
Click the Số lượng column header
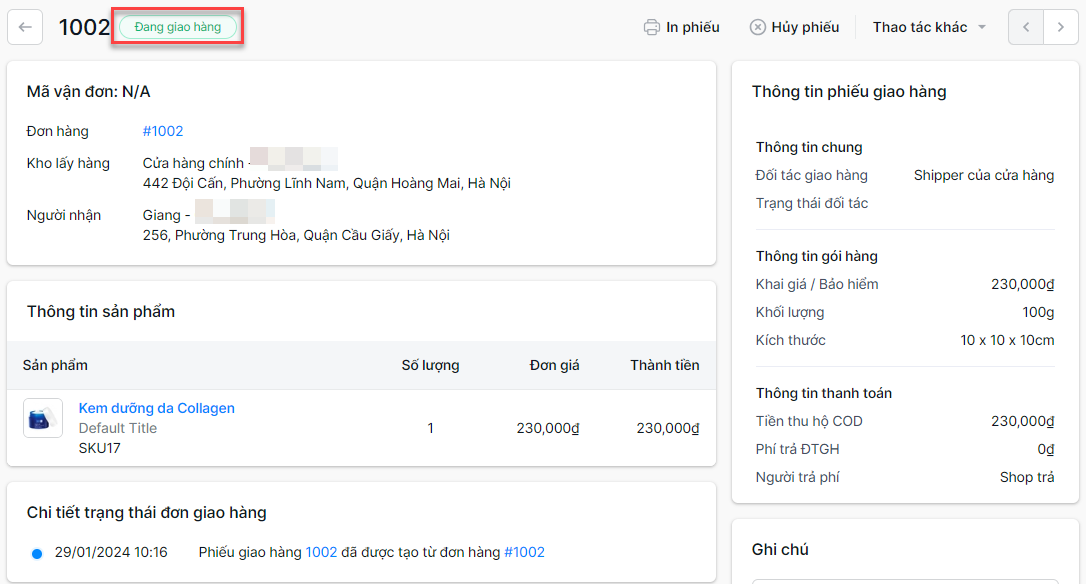tap(430, 365)
